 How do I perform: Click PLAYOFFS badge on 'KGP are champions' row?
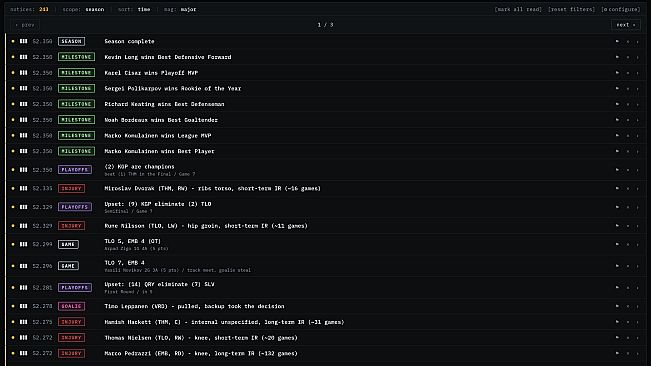pyautogui.click(x=75, y=170)
